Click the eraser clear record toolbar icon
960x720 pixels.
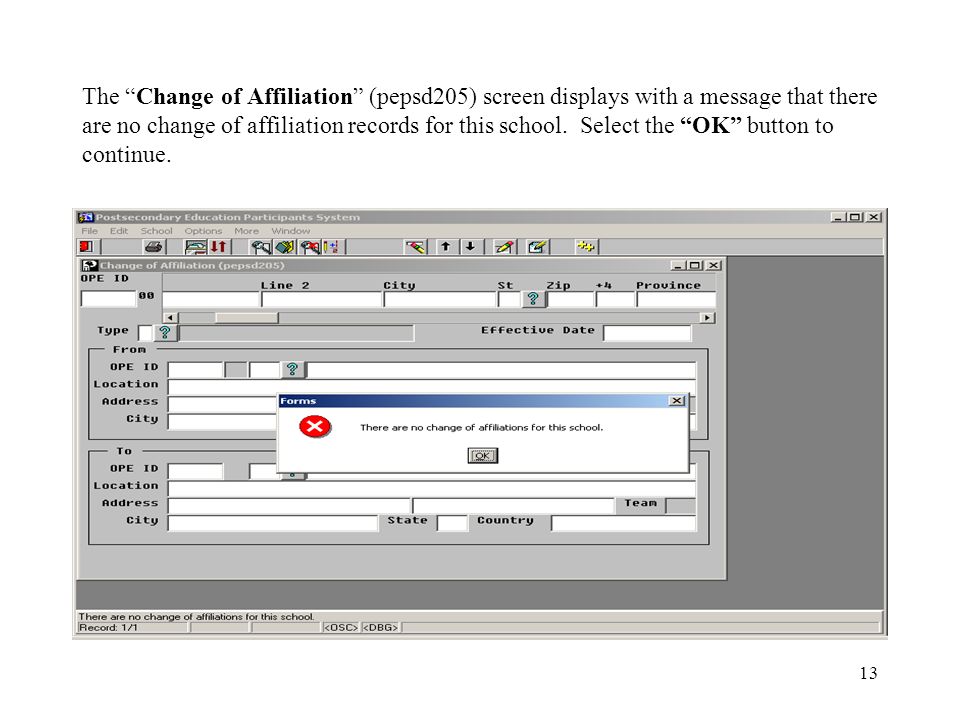416,247
